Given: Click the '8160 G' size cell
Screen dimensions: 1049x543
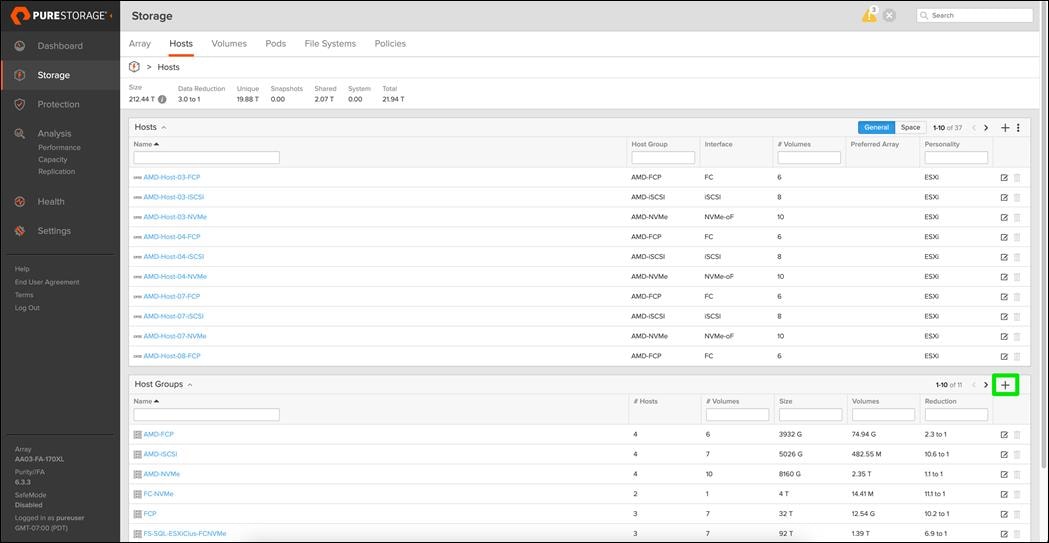Looking at the screenshot, I should point(791,474).
